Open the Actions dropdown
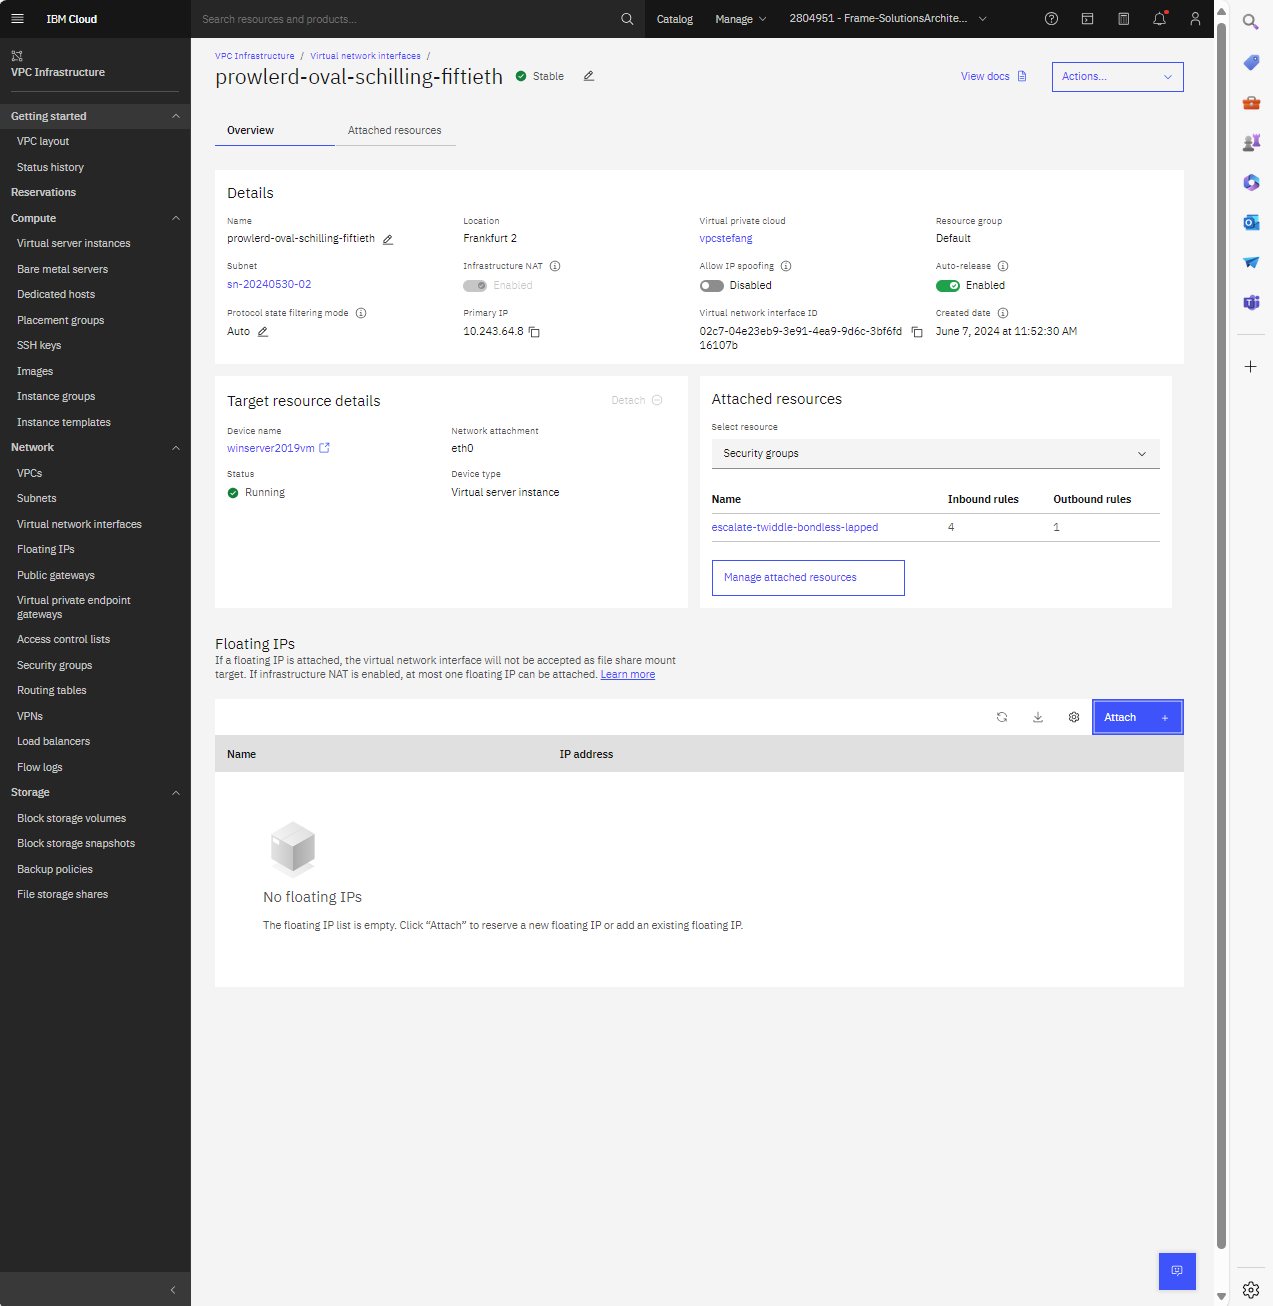The image size is (1273, 1306). [1117, 76]
